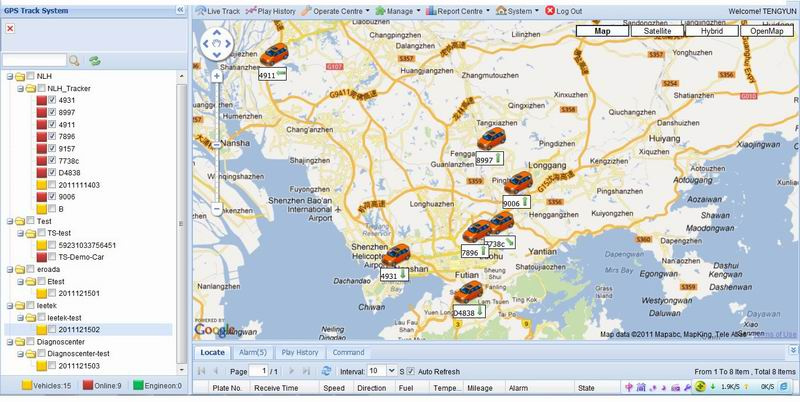Click the red X icon in the left panel
This screenshot has width=800, height=402.
click(10, 29)
